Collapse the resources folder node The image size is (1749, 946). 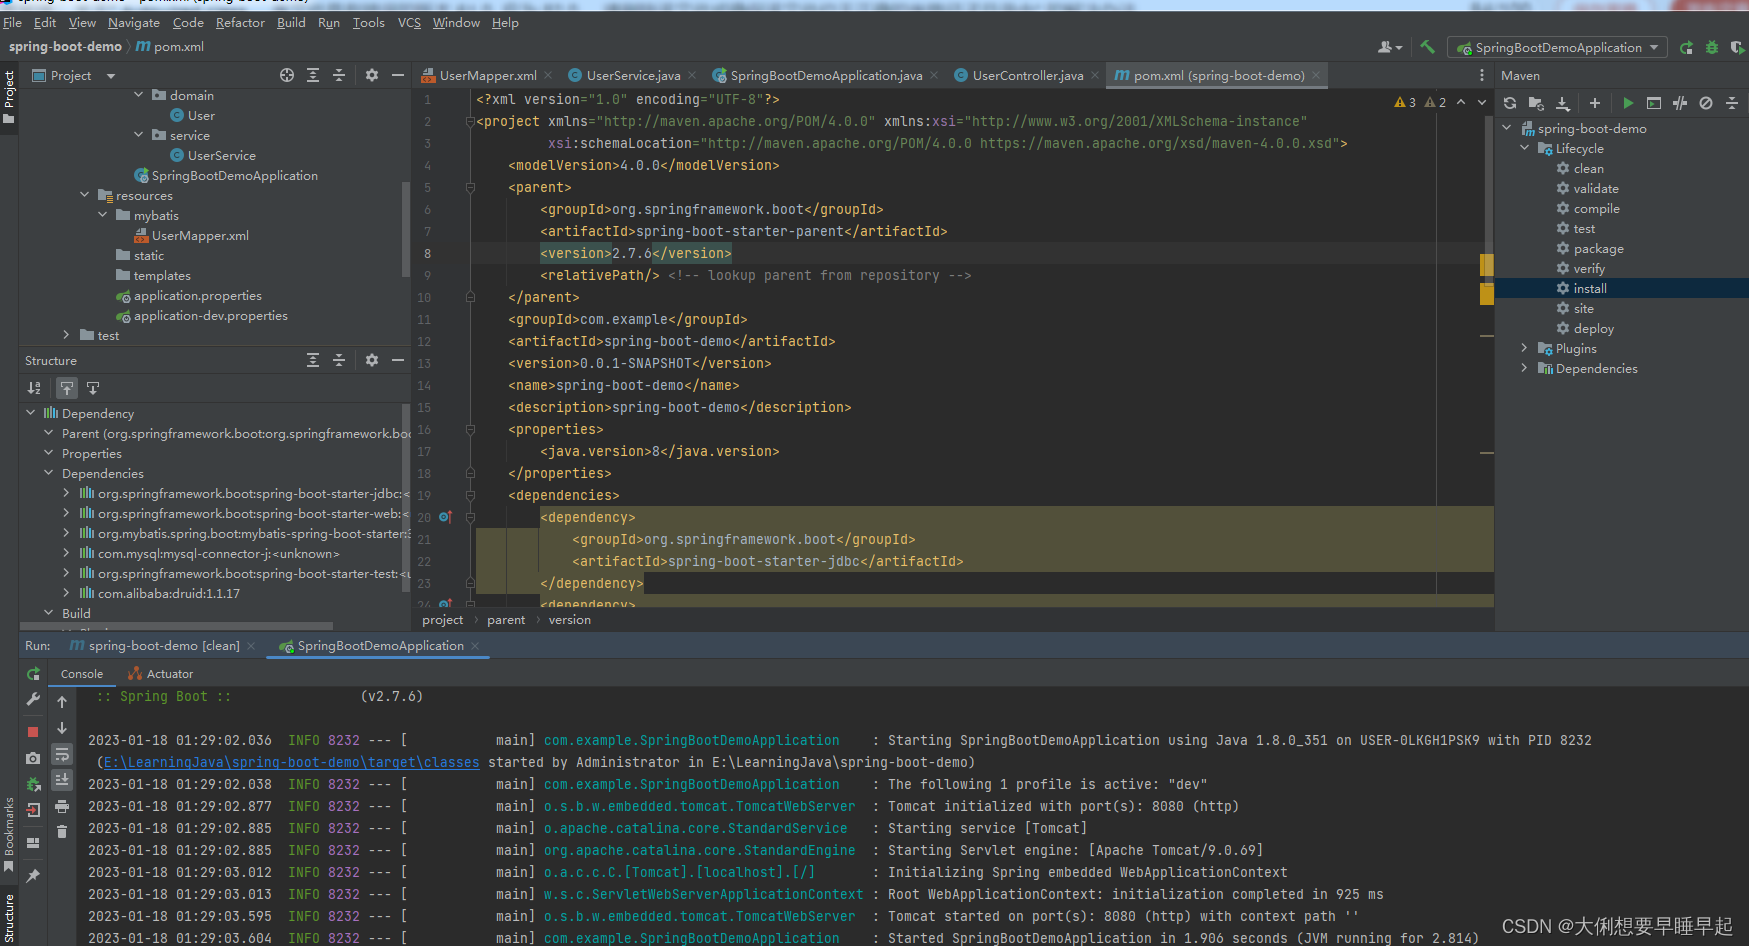pos(85,195)
